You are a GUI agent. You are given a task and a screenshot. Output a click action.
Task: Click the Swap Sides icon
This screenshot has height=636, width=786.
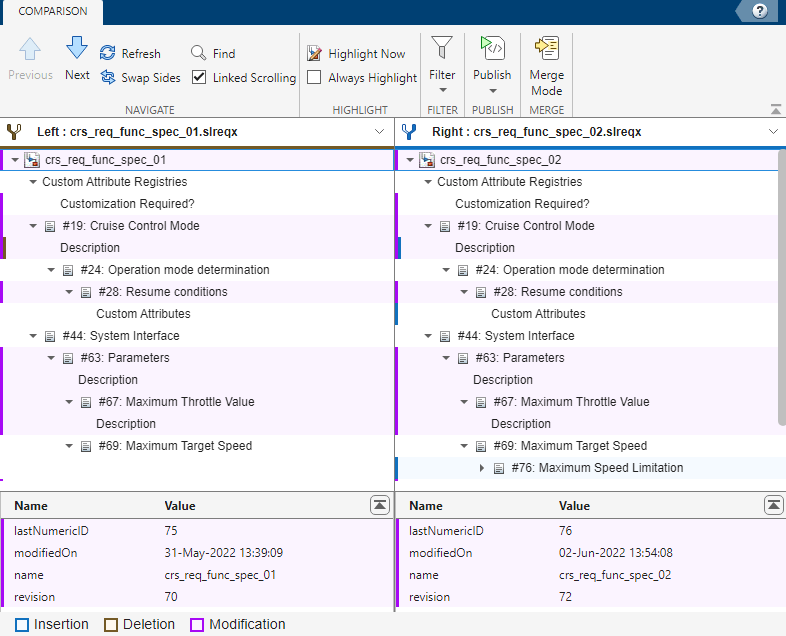[x=108, y=78]
